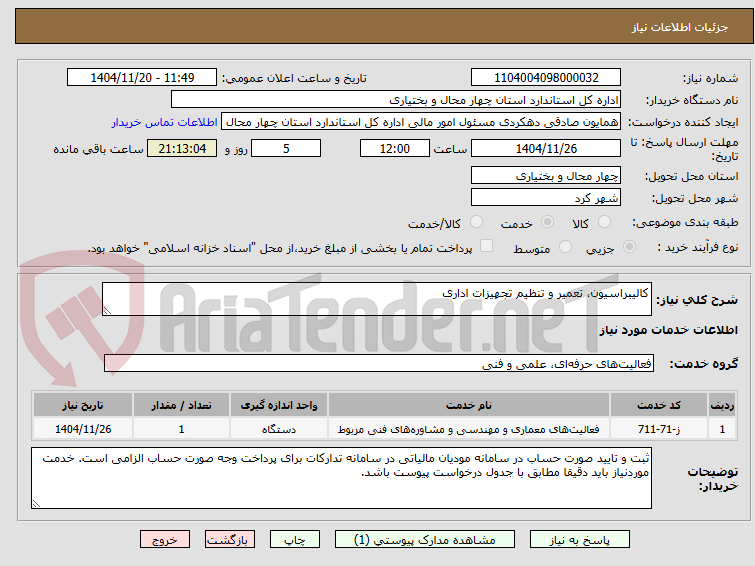Click the شهر کرد city field
The image size is (755, 566).
click(x=546, y=197)
